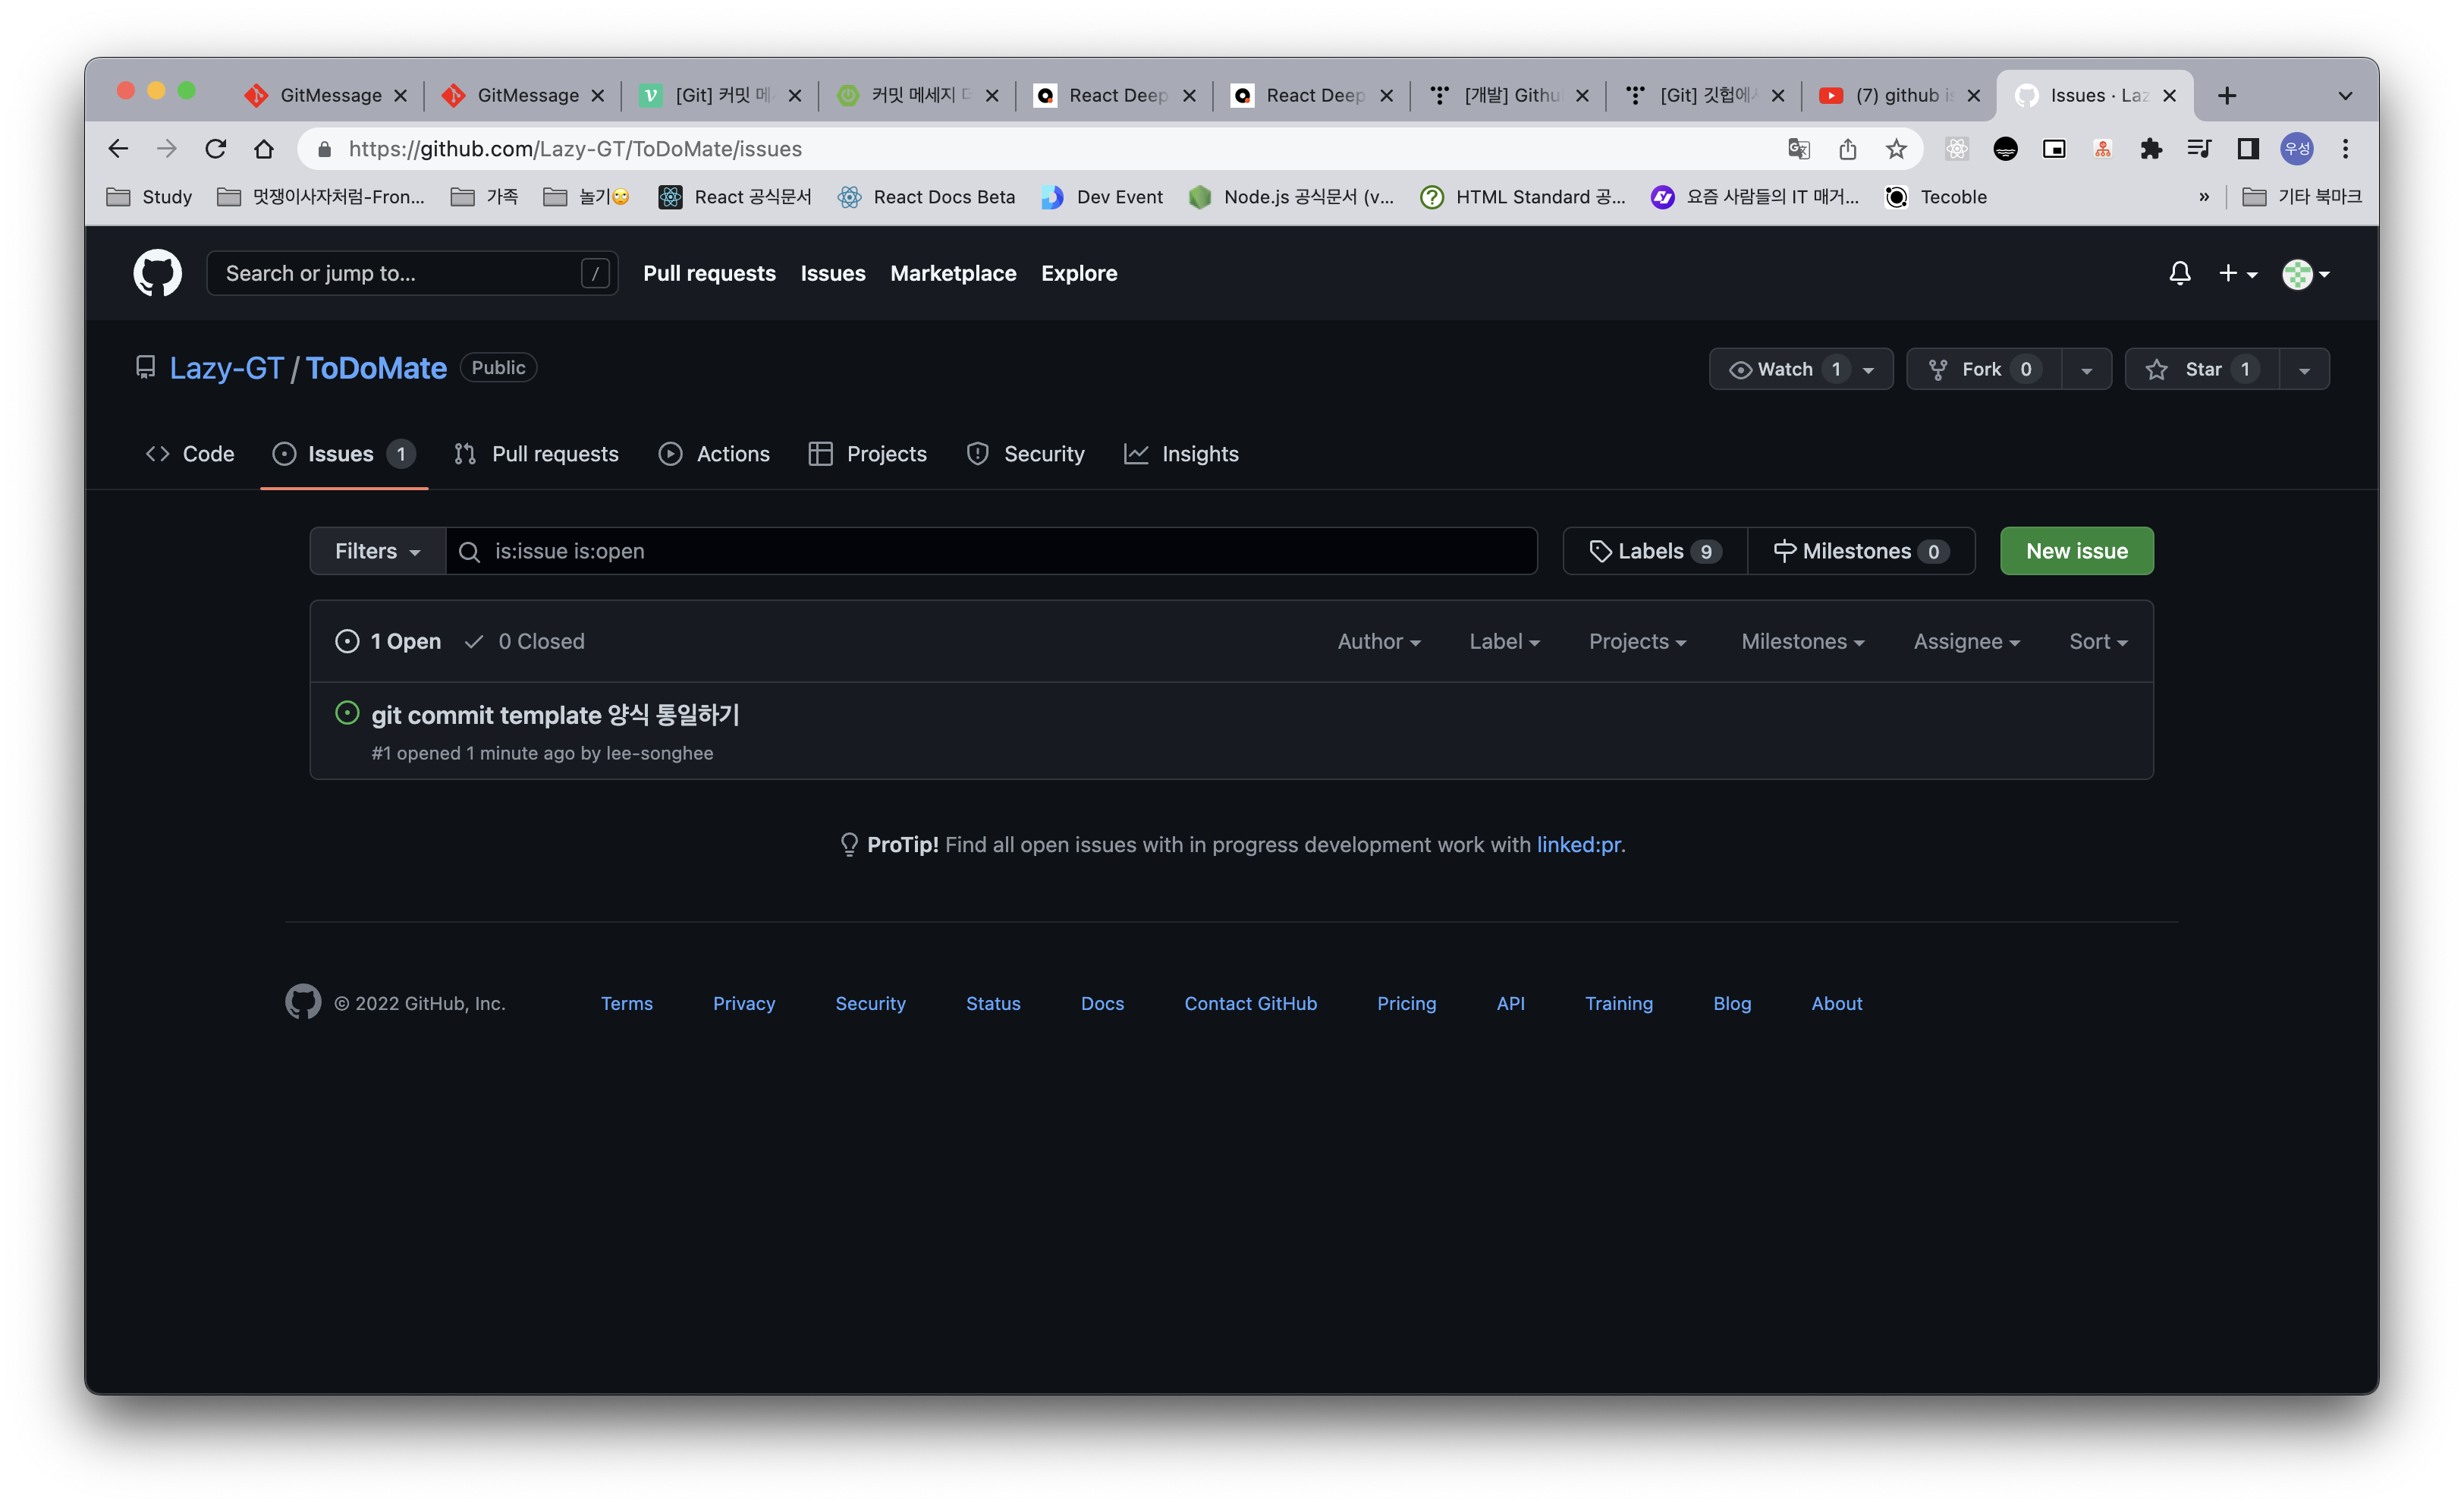Expand the Filters dropdown

pos(375,550)
